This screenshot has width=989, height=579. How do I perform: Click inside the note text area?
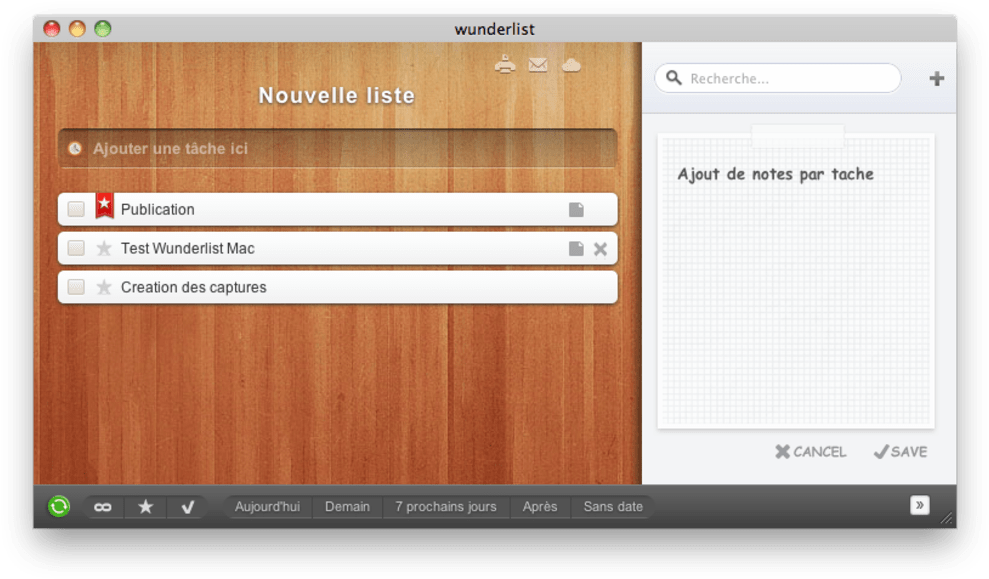pos(796,281)
